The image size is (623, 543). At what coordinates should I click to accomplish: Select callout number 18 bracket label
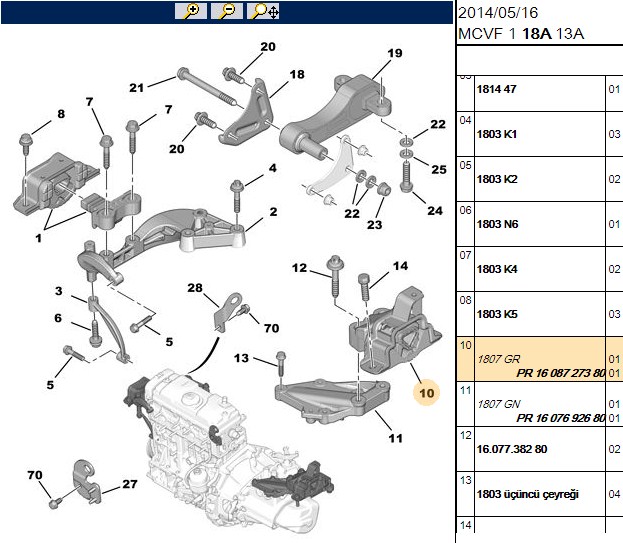pyautogui.click(x=297, y=74)
